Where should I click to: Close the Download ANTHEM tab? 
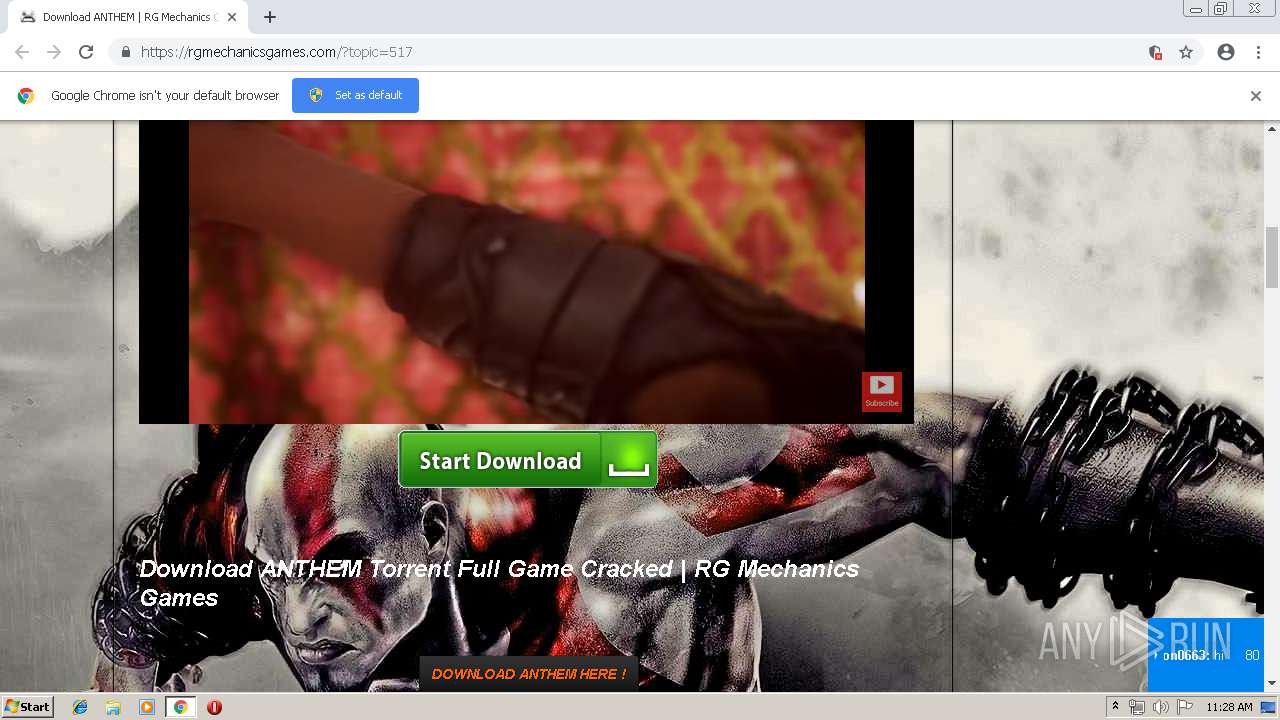(x=232, y=17)
